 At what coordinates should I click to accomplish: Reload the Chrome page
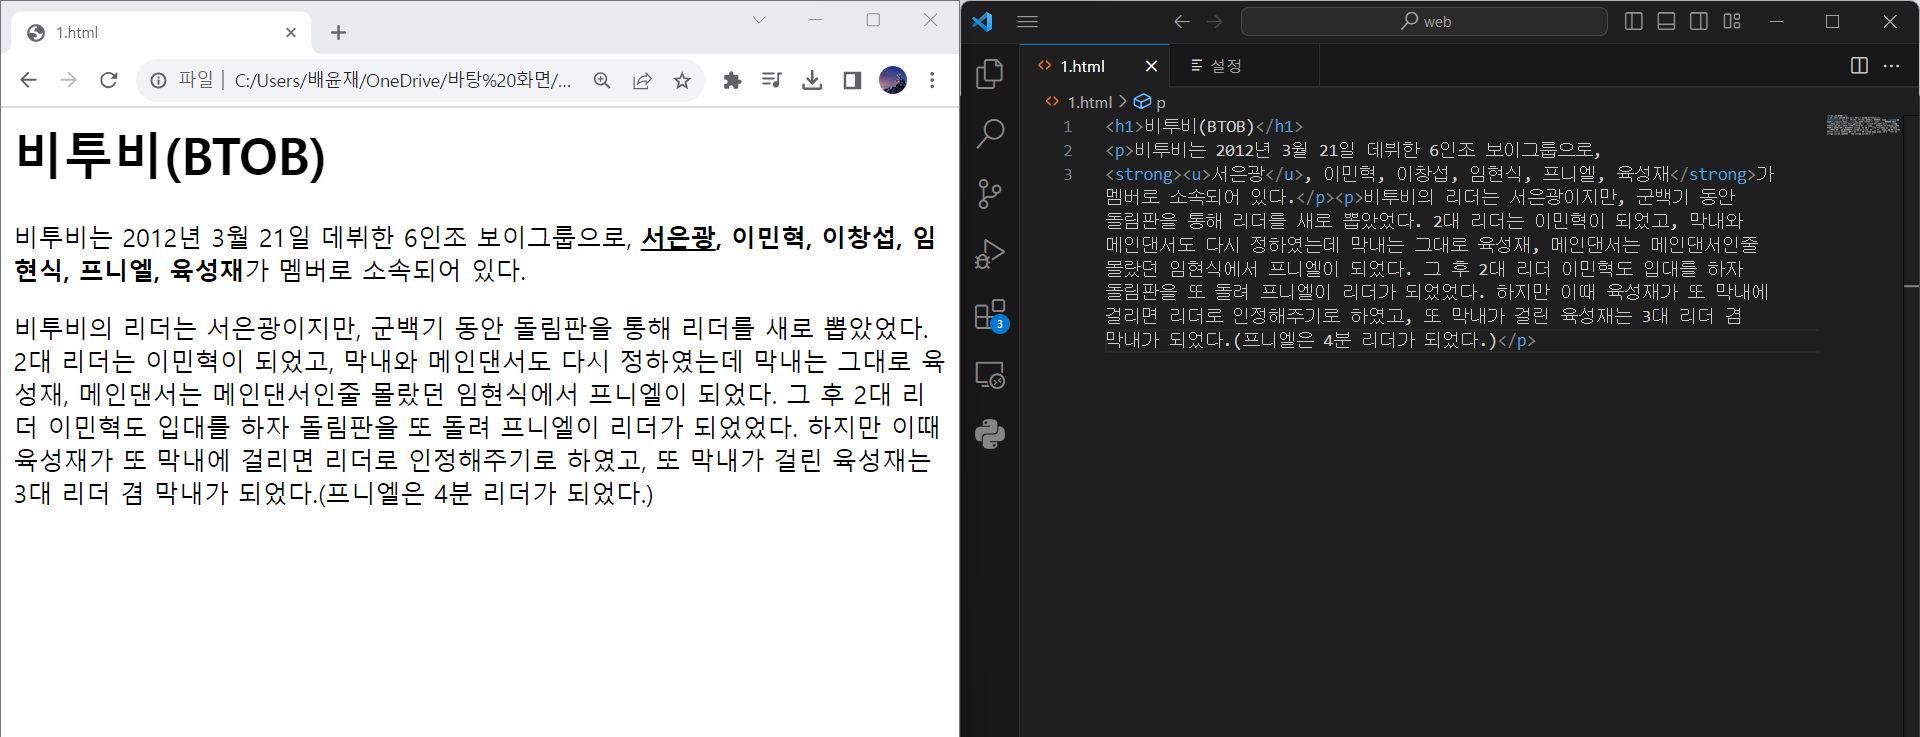(109, 80)
